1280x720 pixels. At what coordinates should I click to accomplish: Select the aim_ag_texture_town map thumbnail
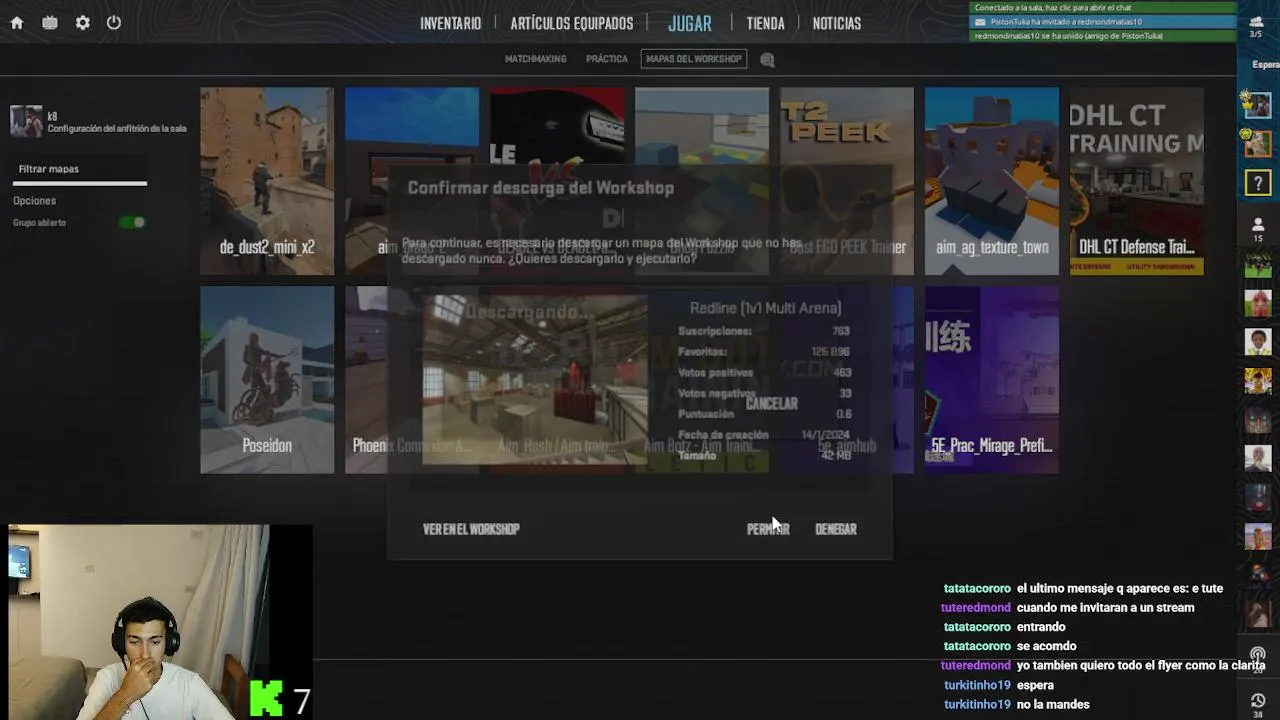click(x=992, y=181)
